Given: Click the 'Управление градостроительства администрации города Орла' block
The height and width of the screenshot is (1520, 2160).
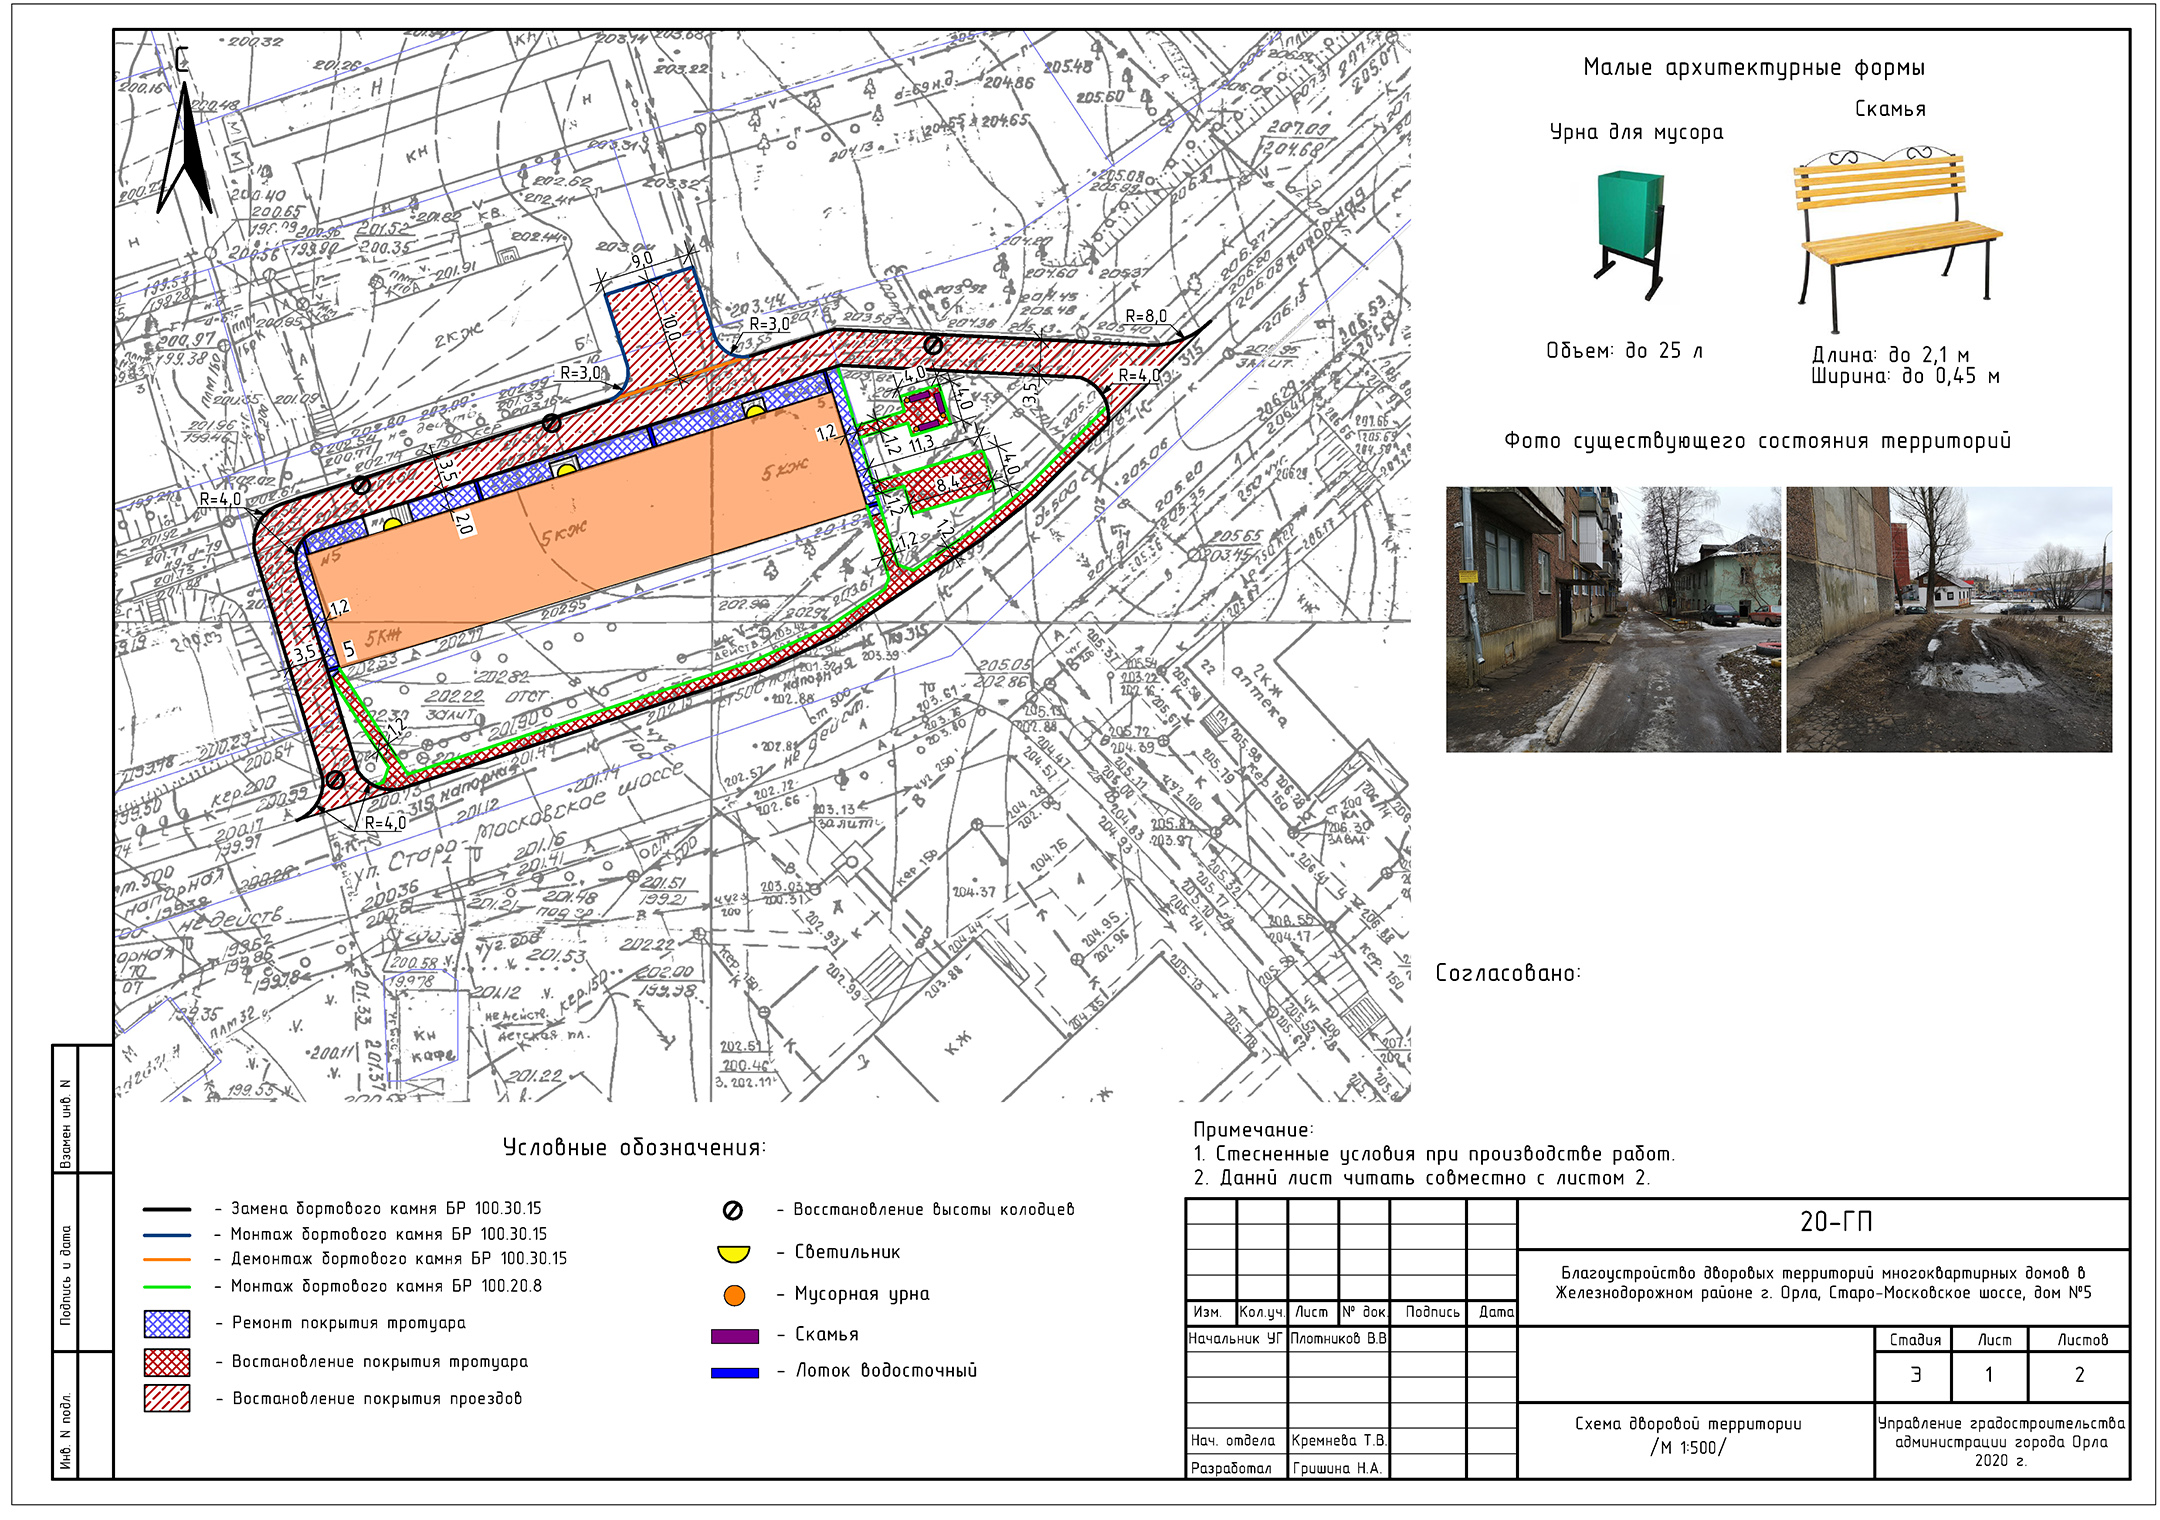Looking at the screenshot, I should (x=2001, y=1442).
